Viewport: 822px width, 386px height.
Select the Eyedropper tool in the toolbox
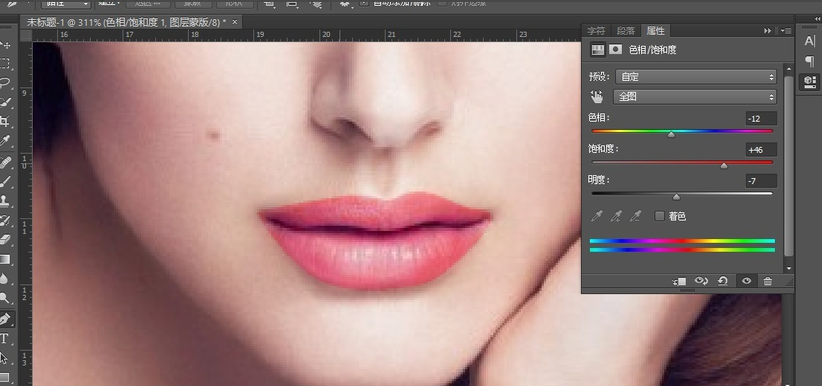tap(5, 141)
